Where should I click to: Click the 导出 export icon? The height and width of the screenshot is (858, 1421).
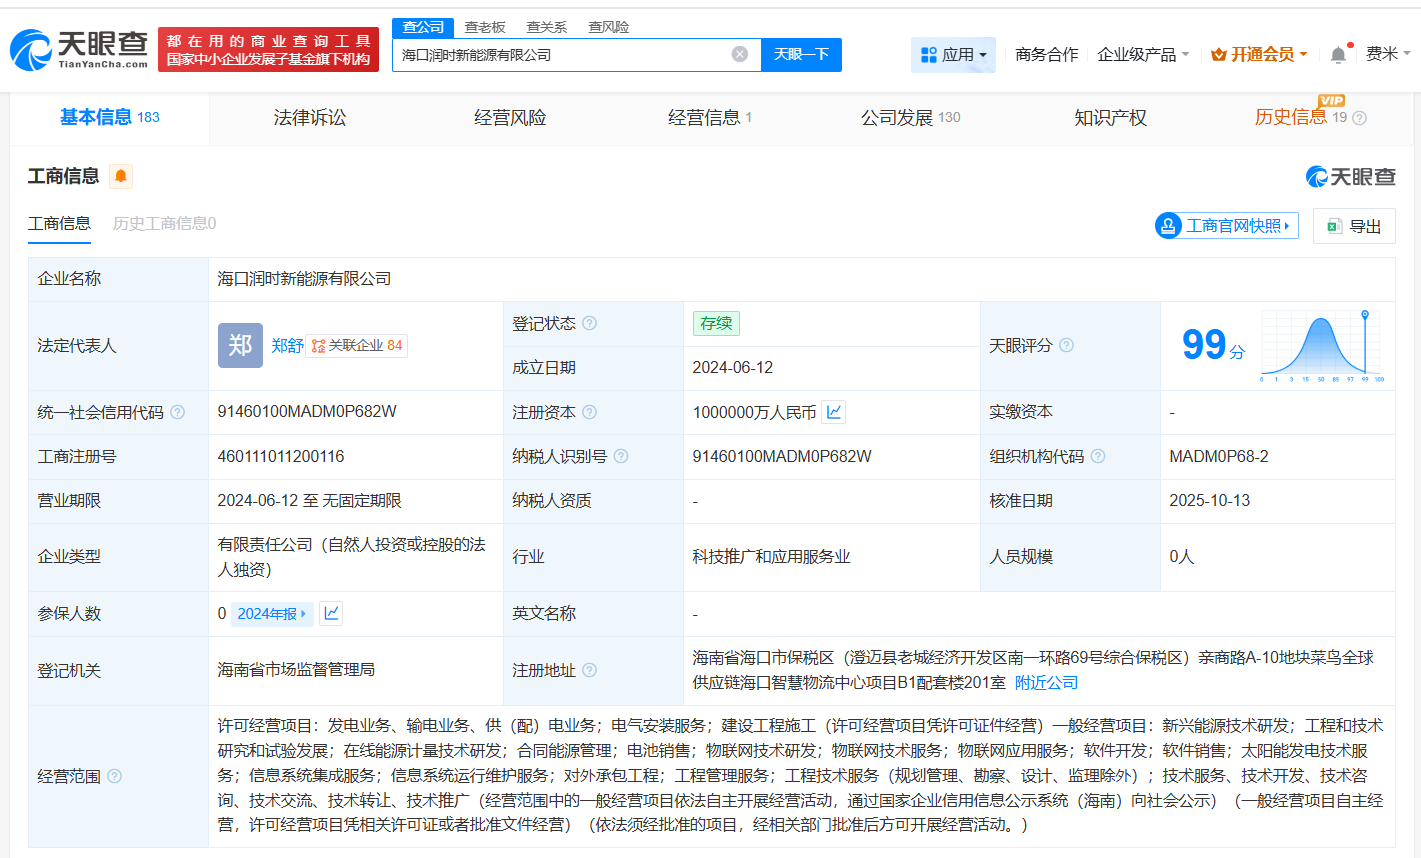(1333, 226)
